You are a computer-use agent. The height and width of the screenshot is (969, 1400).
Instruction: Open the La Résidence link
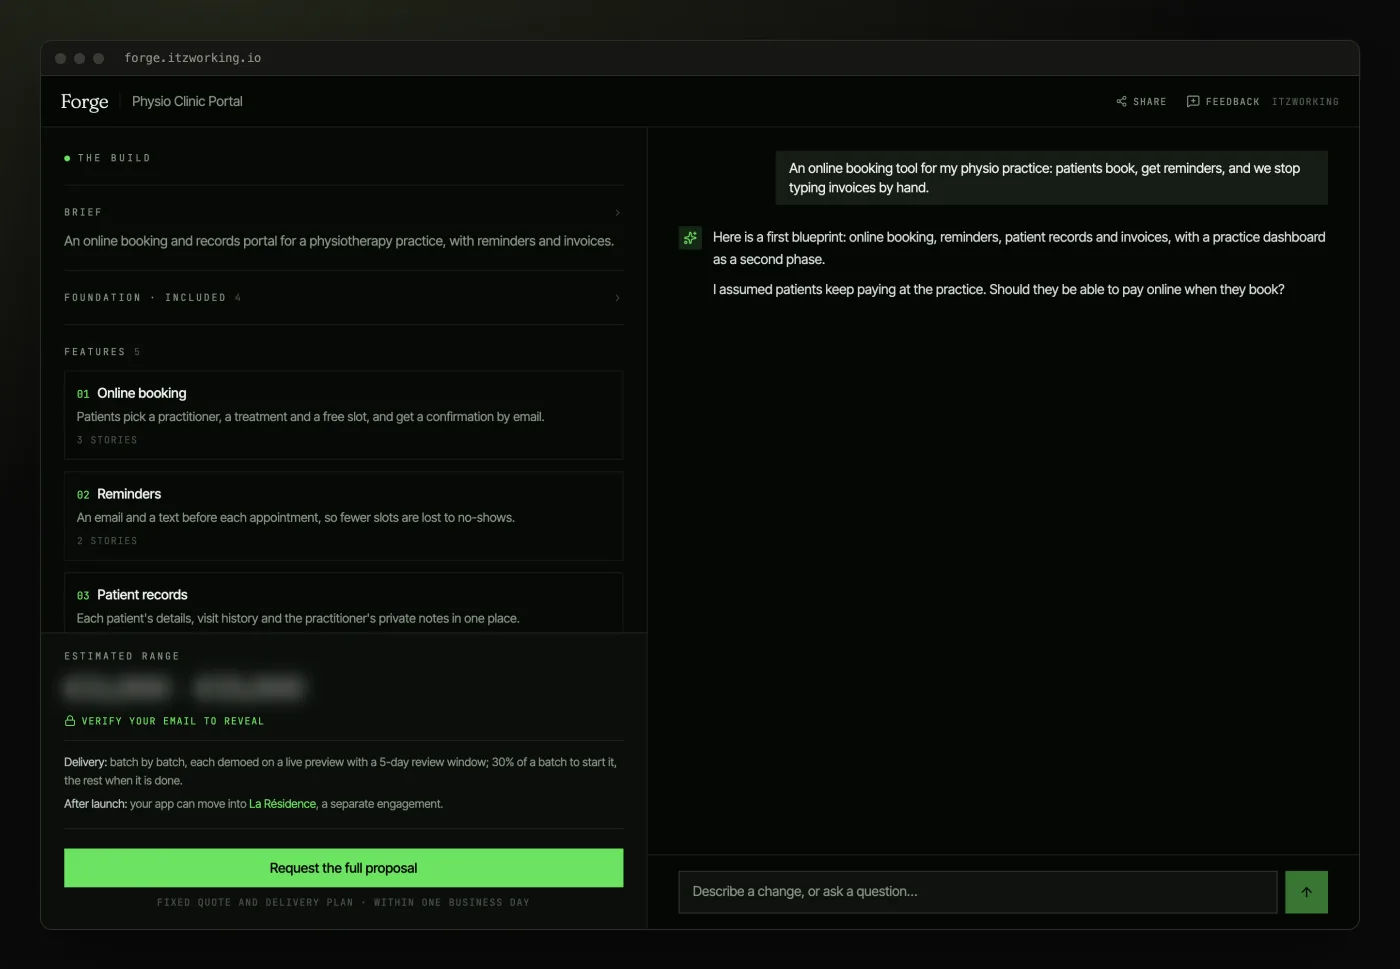[282, 804]
